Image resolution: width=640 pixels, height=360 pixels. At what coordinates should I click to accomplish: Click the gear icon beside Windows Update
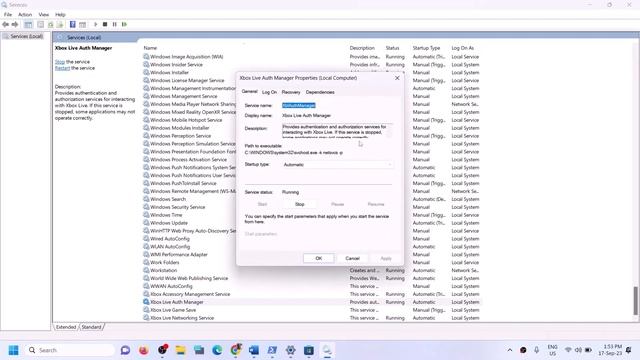tap(146, 223)
